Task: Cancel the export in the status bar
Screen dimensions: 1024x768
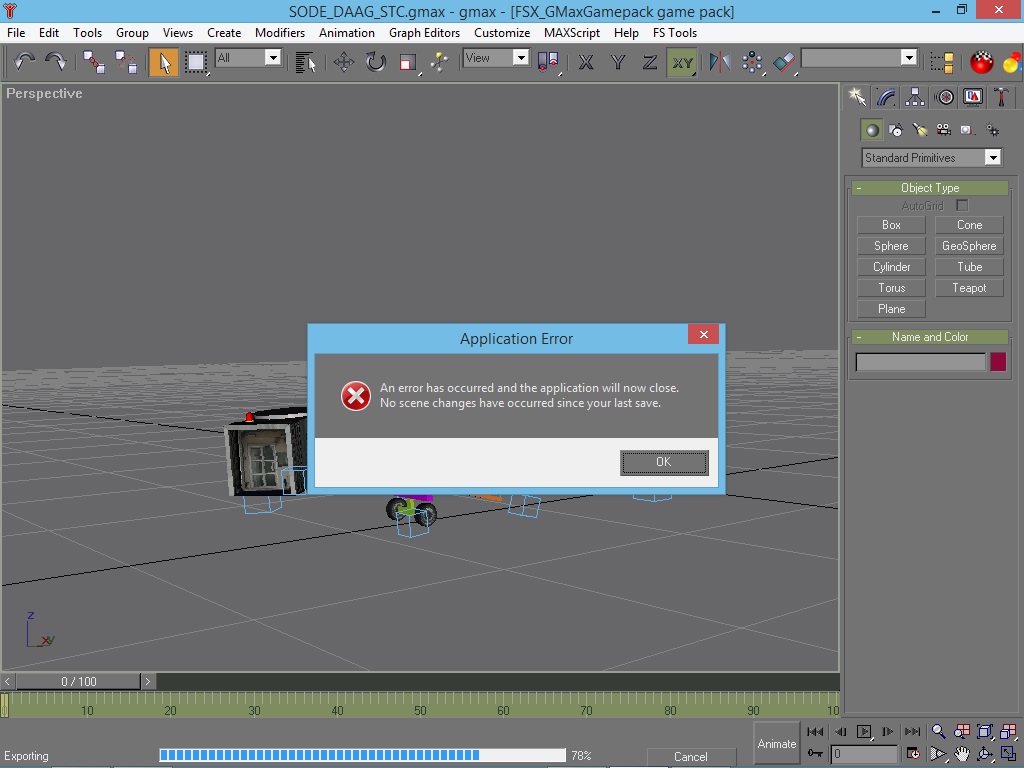Action: pos(690,757)
